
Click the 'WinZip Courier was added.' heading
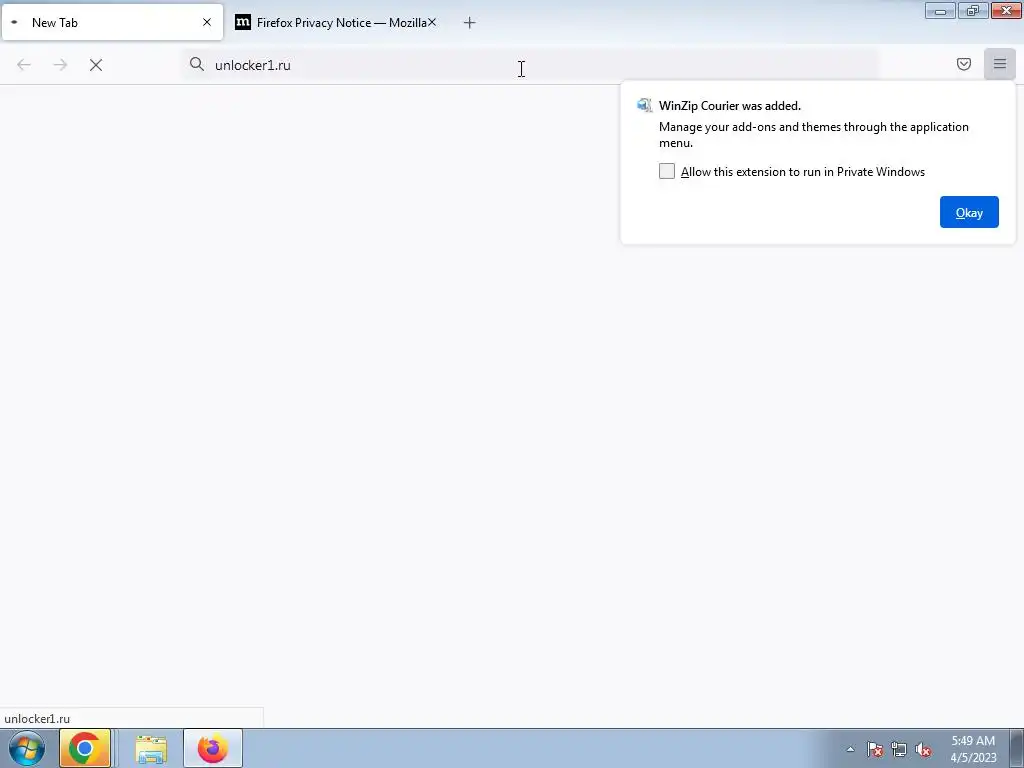point(729,106)
